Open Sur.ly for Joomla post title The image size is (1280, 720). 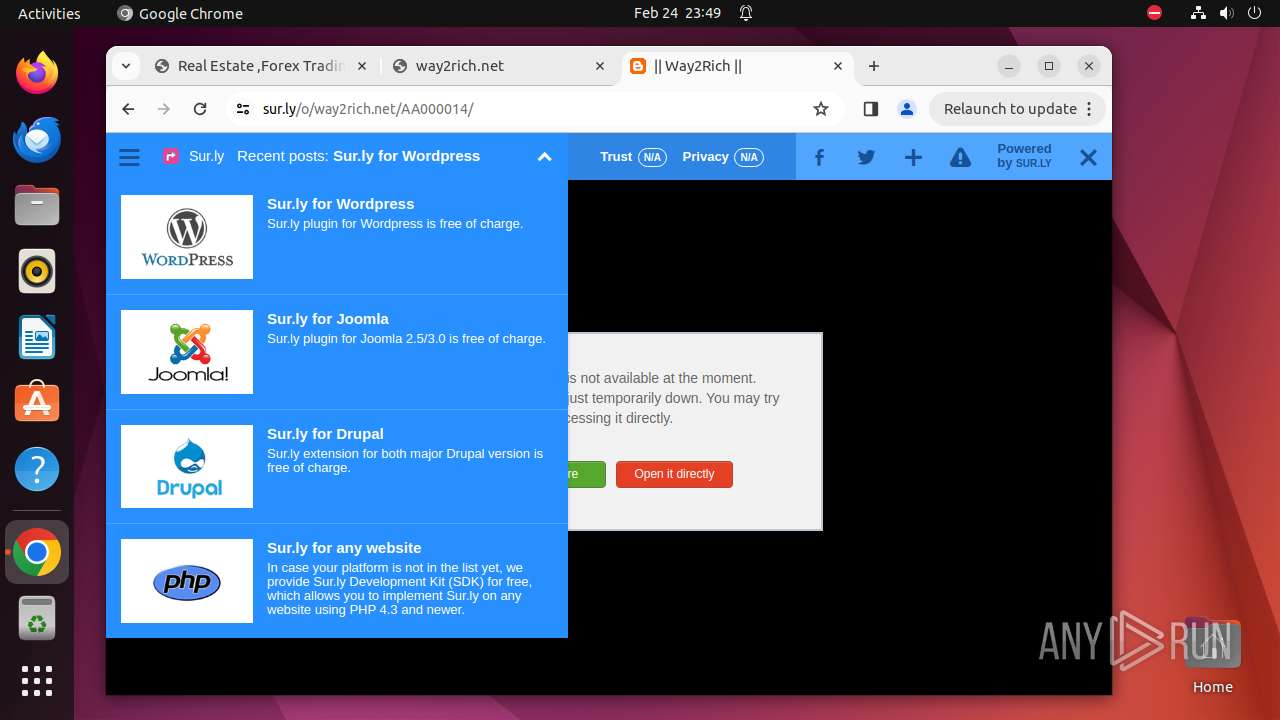328,319
